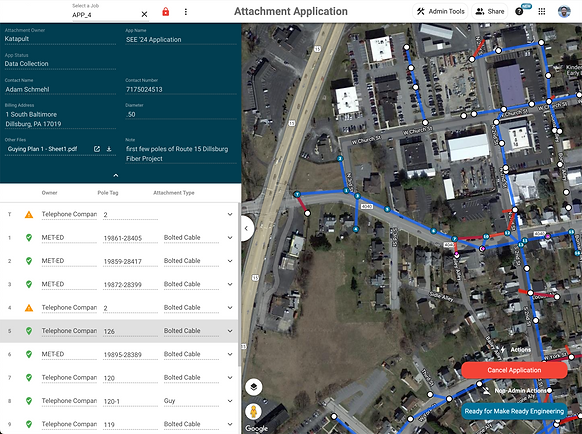Click warning icon on row T

pyautogui.click(x=29, y=215)
